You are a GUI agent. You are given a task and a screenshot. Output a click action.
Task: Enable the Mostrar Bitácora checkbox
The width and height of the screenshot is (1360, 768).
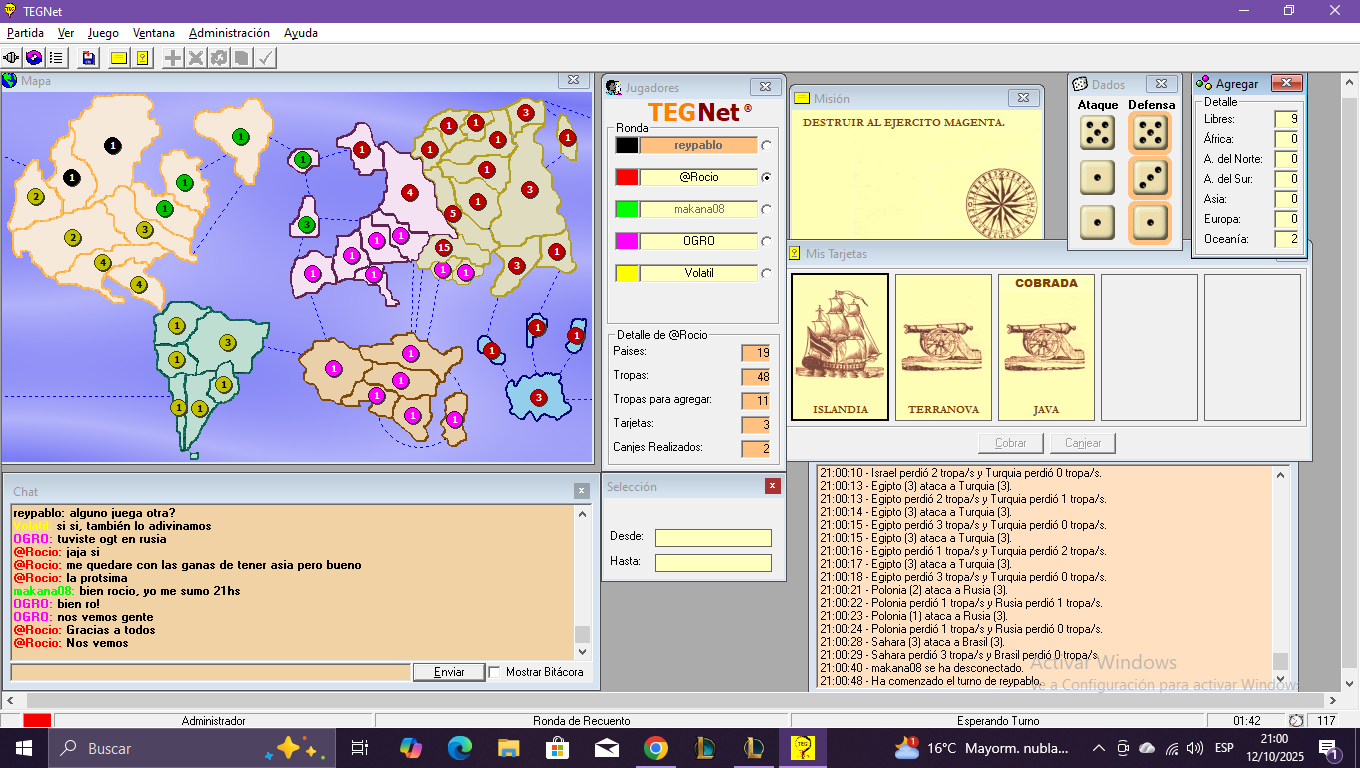tap(495, 672)
